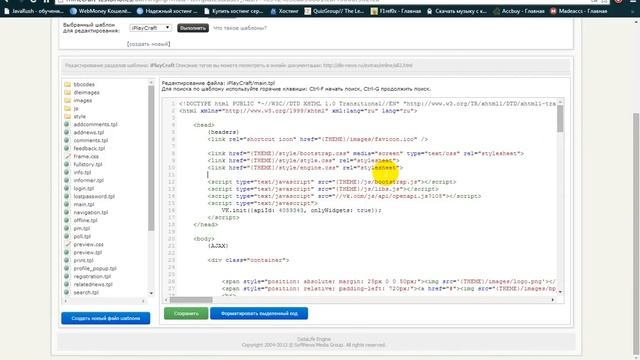Open the dleimages folder icon
This screenshot has width=640, height=360.
tap(67, 93)
